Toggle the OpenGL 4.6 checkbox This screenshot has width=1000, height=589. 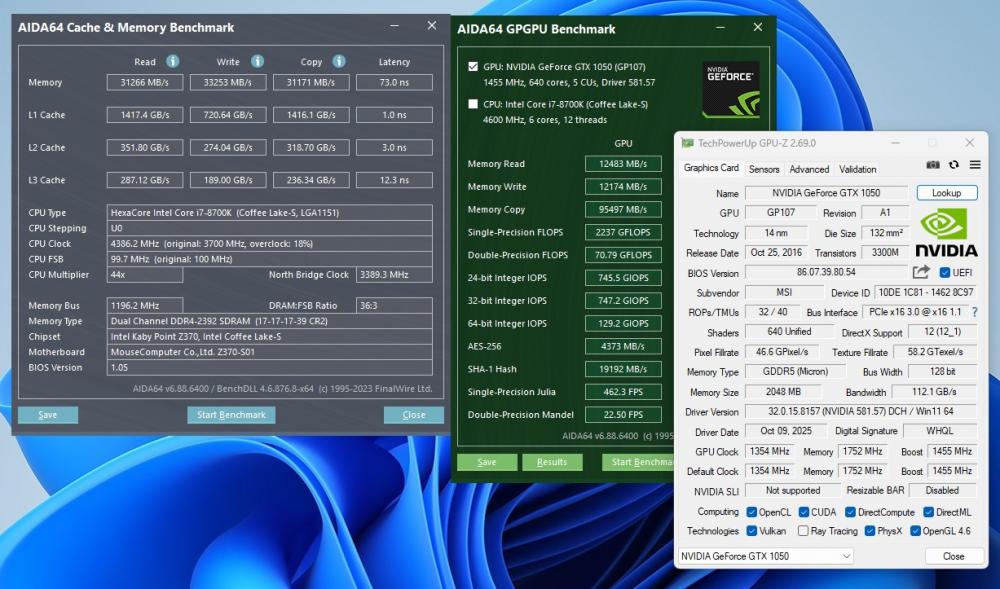[916, 530]
